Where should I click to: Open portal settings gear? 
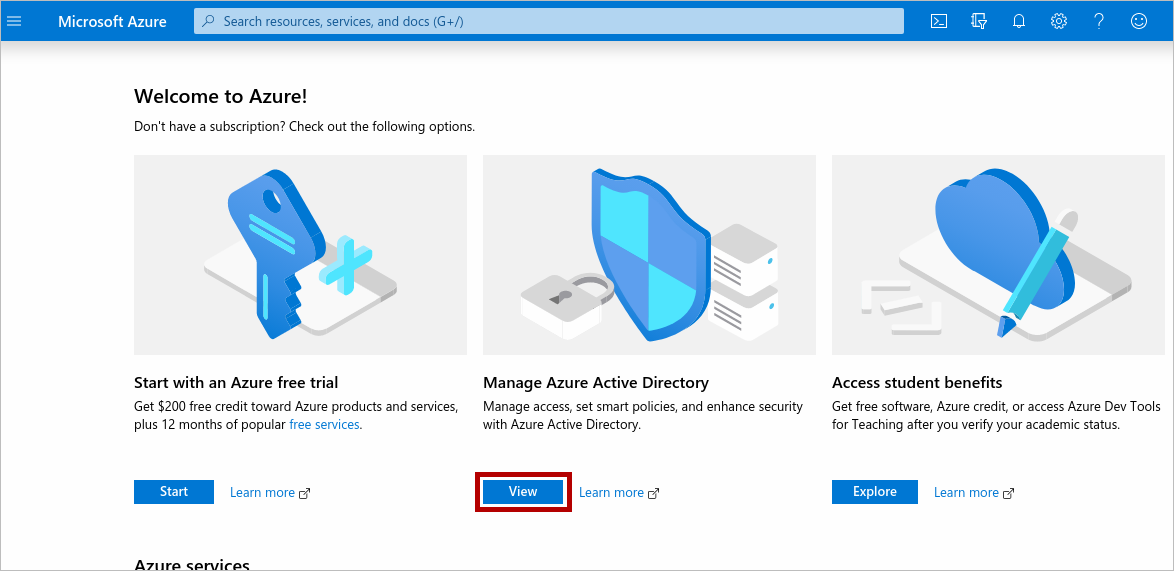(1059, 21)
